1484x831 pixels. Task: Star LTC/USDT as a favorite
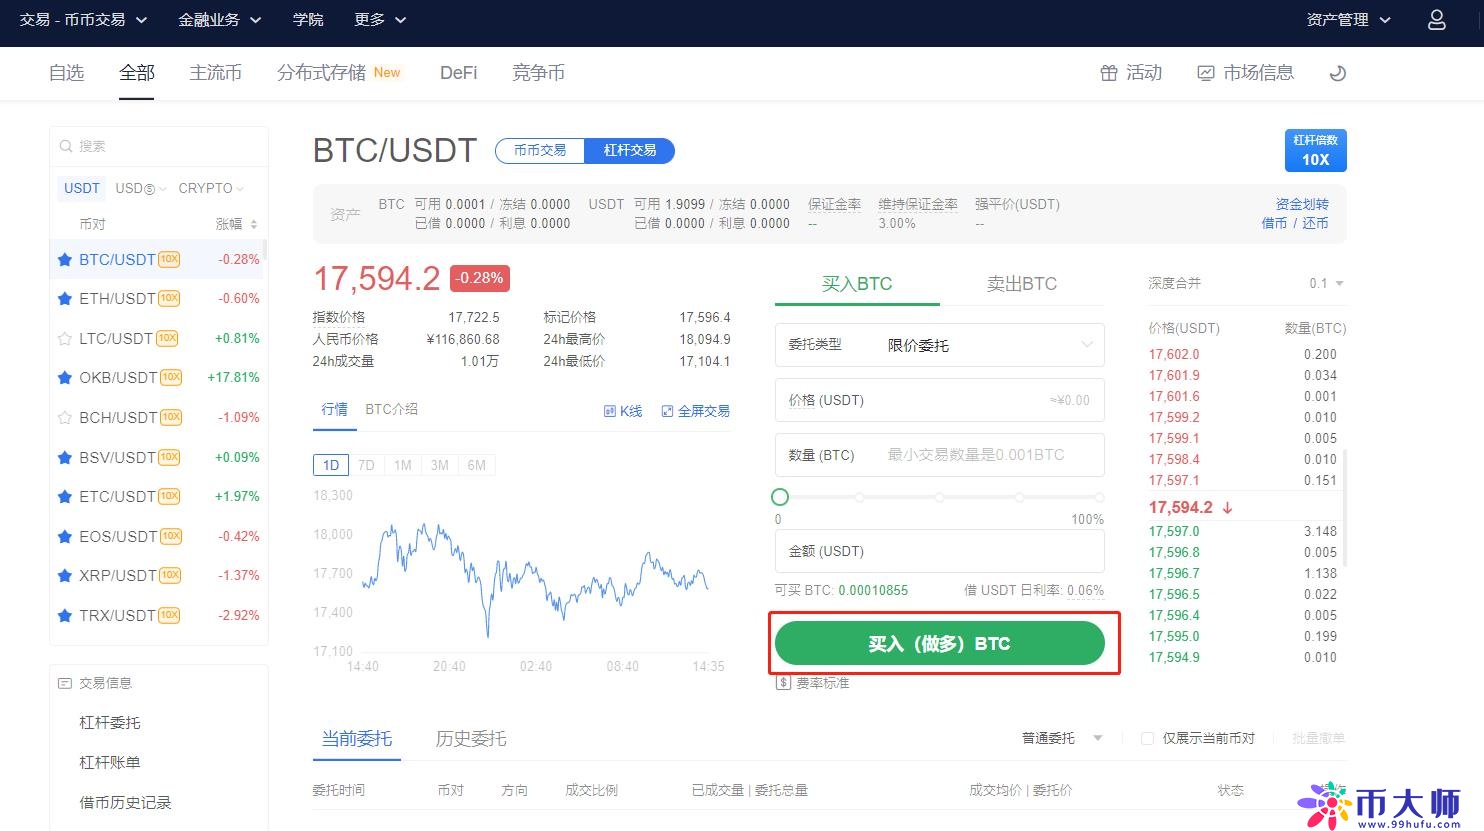[65, 339]
